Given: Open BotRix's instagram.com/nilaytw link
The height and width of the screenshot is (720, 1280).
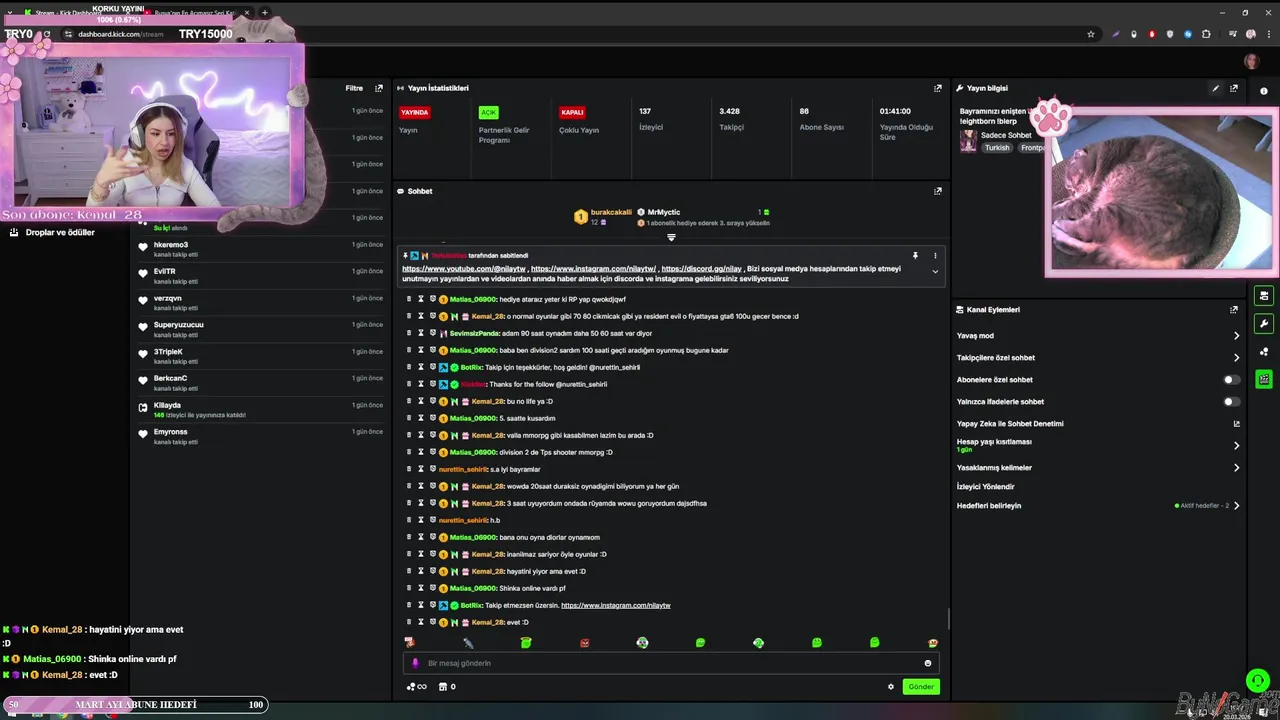Looking at the screenshot, I should coord(616,605).
